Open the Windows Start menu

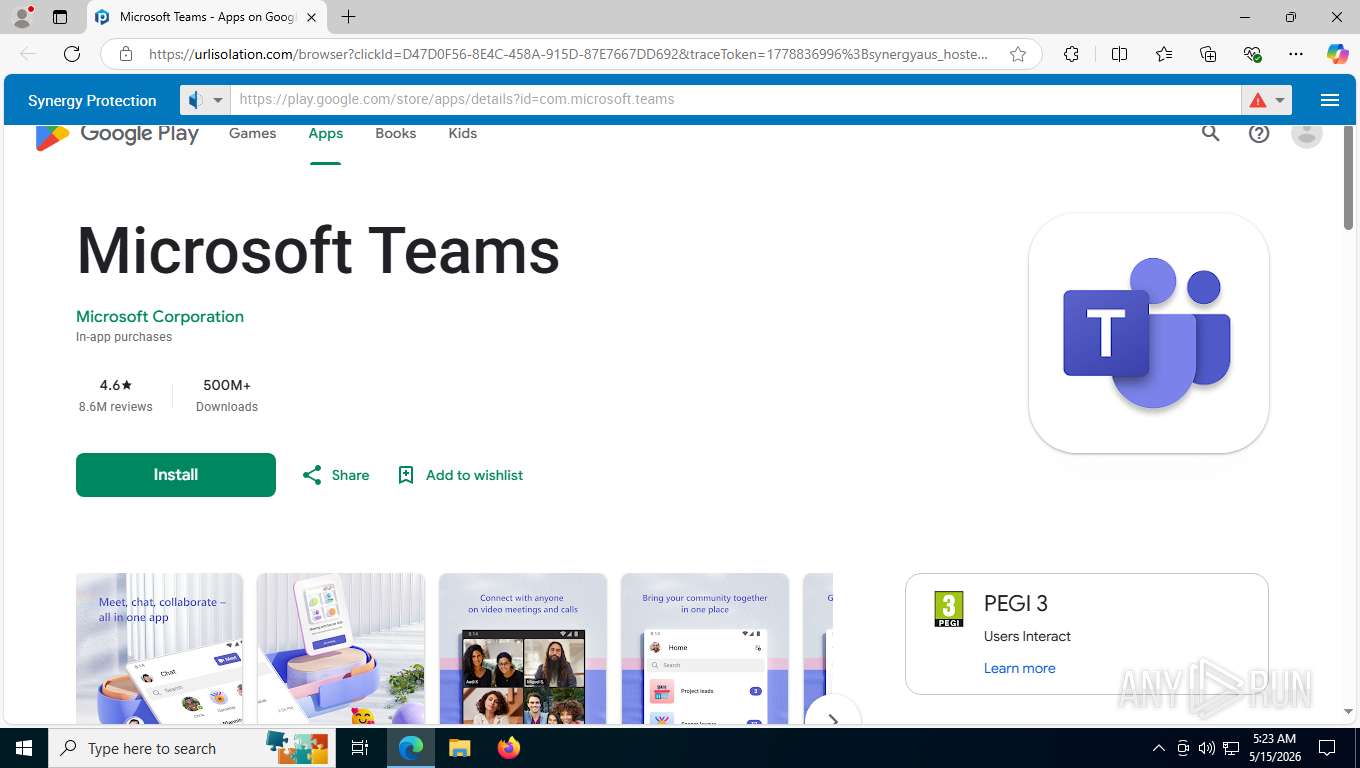[23, 748]
